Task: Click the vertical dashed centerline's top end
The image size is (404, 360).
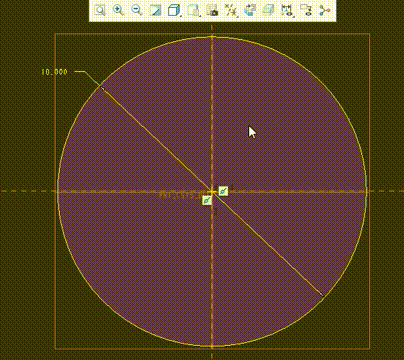Action: point(212,28)
